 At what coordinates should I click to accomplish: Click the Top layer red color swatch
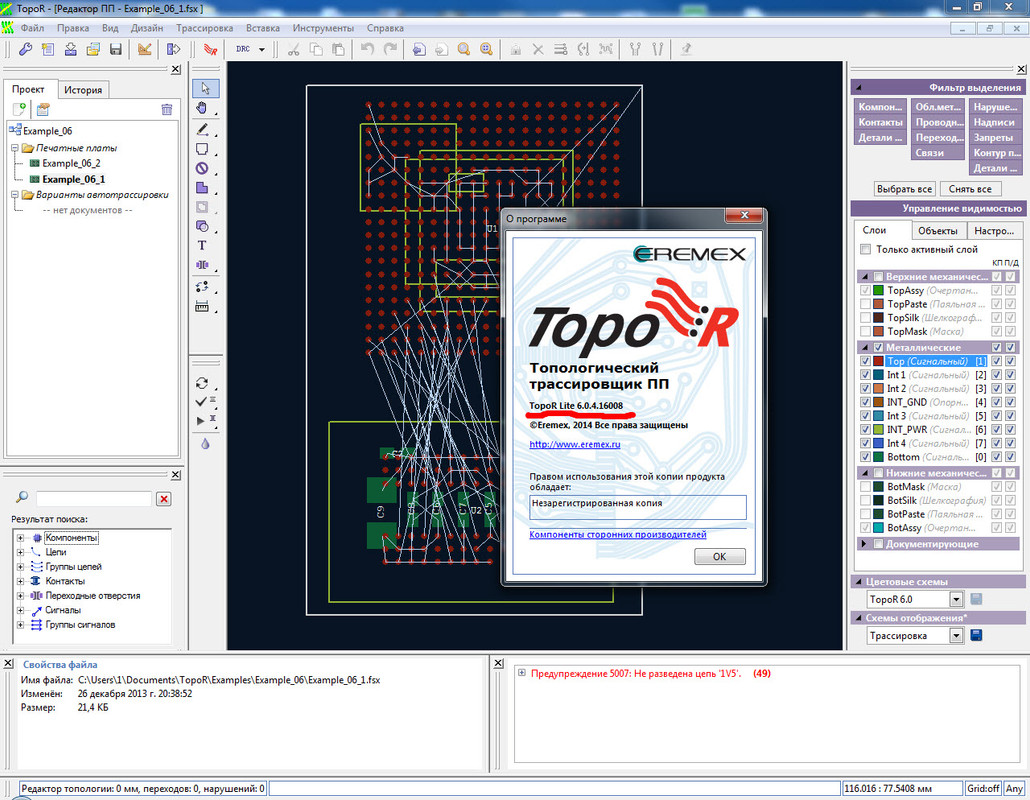click(878, 361)
